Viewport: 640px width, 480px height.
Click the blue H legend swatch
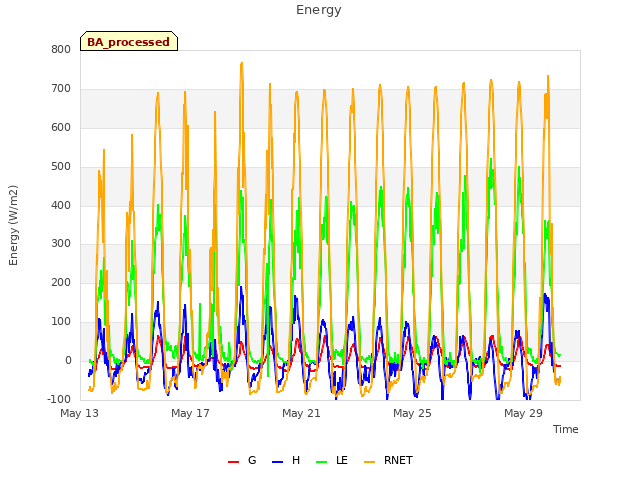coord(277,462)
